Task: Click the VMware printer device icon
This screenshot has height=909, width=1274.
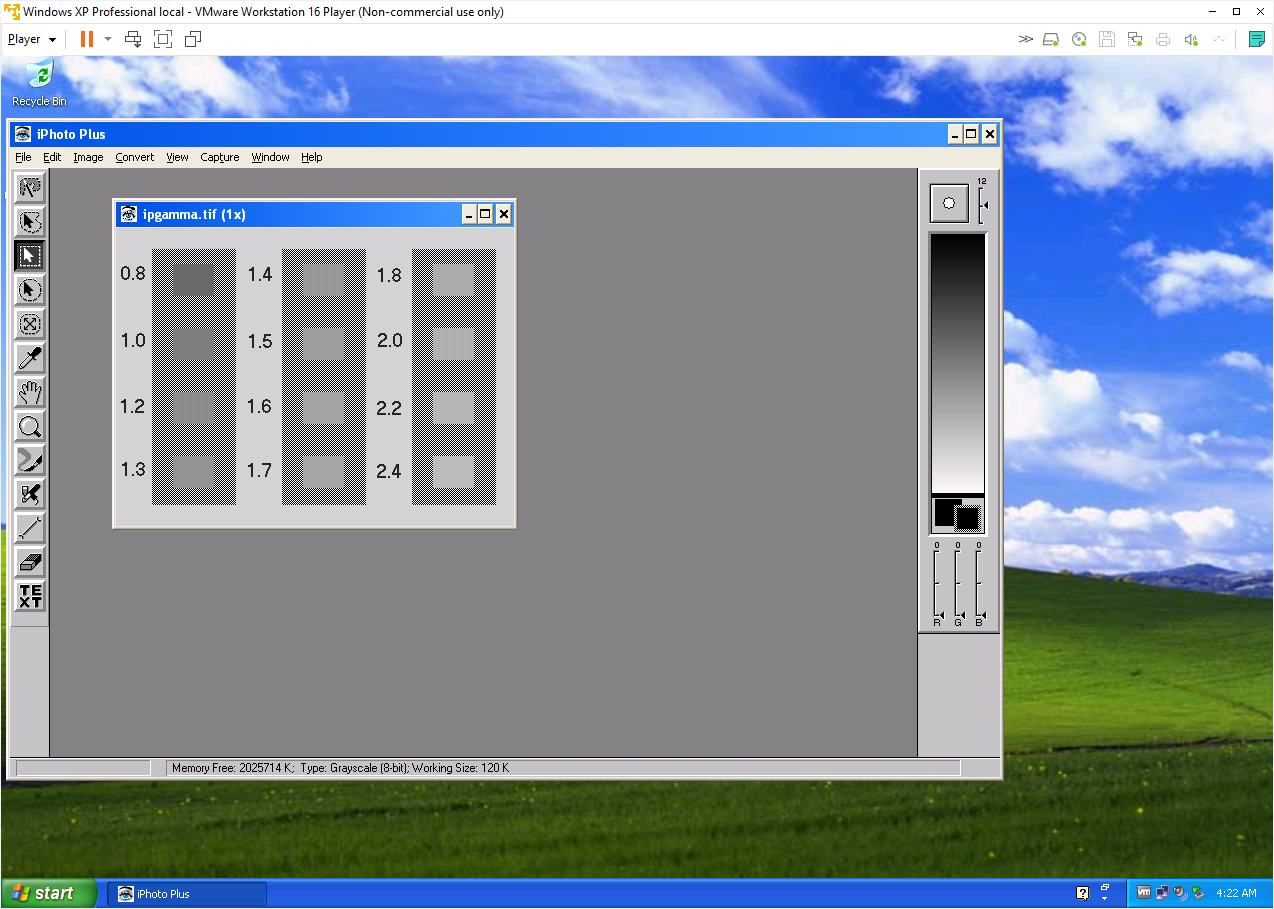Action: tap(1163, 39)
